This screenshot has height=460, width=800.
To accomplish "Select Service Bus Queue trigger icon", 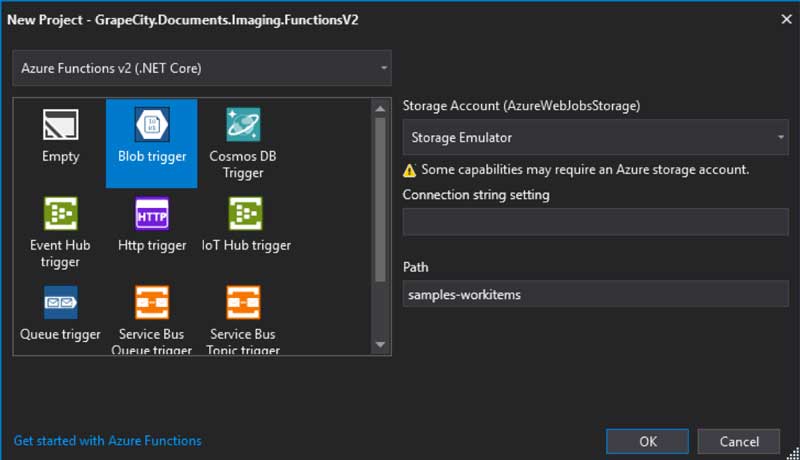I will point(152,302).
